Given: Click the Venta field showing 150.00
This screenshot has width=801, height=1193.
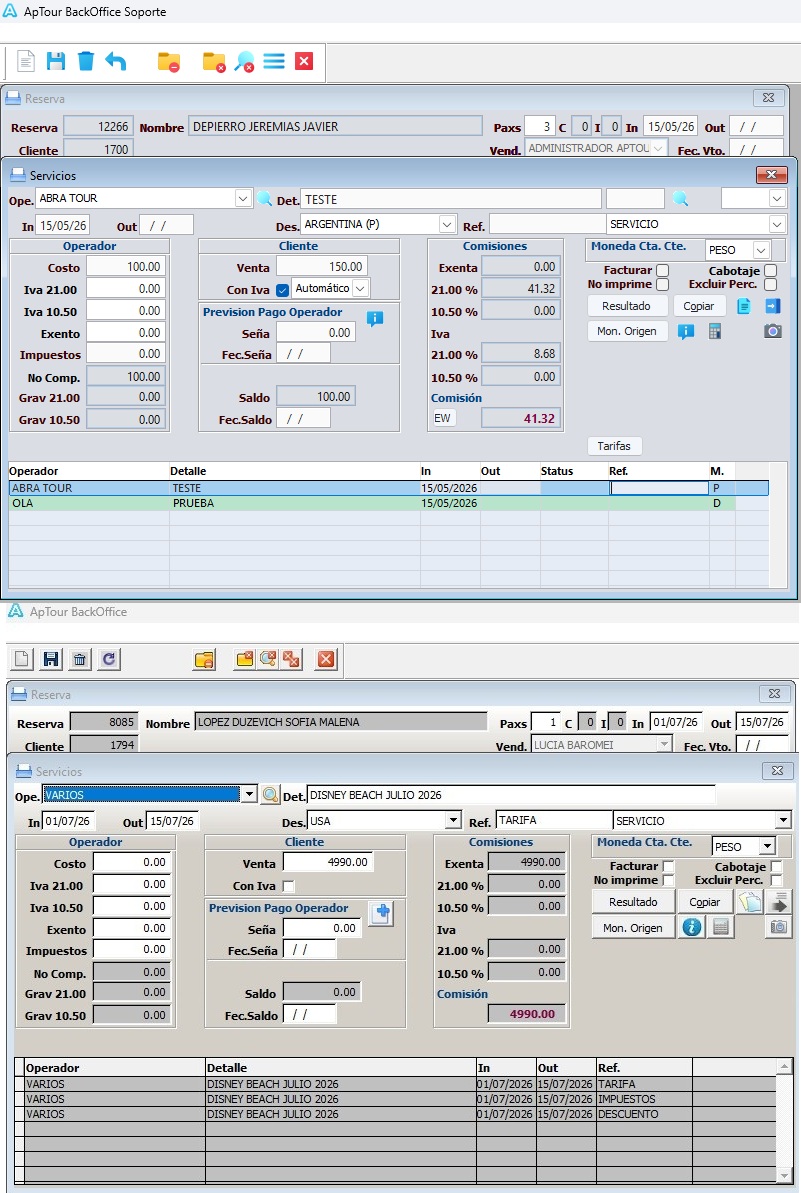Looking at the screenshot, I should 322,267.
